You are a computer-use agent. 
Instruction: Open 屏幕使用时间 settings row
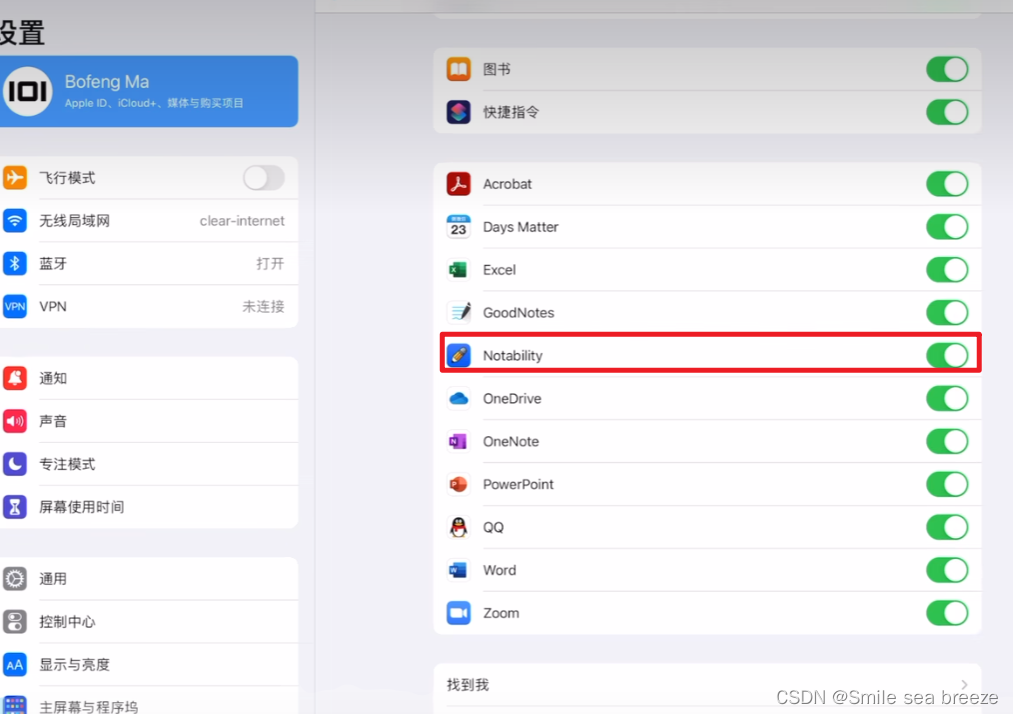coord(149,507)
